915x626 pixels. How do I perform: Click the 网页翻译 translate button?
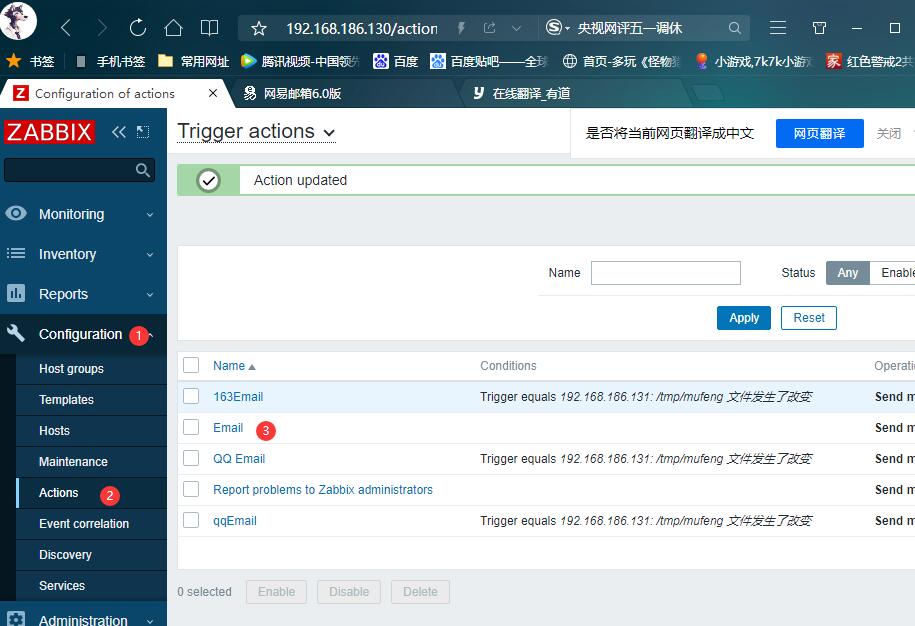[x=819, y=134]
